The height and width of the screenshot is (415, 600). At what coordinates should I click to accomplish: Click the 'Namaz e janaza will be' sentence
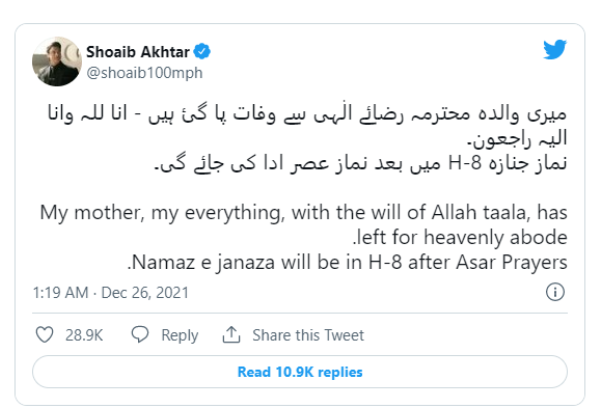[348, 264]
